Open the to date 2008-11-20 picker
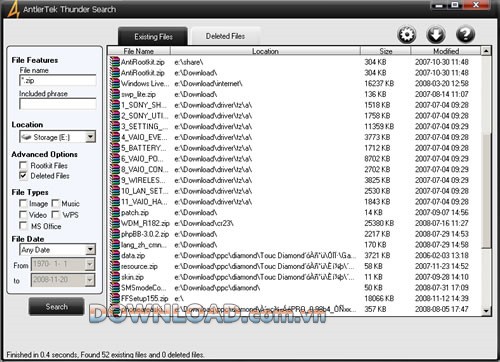 90,280
